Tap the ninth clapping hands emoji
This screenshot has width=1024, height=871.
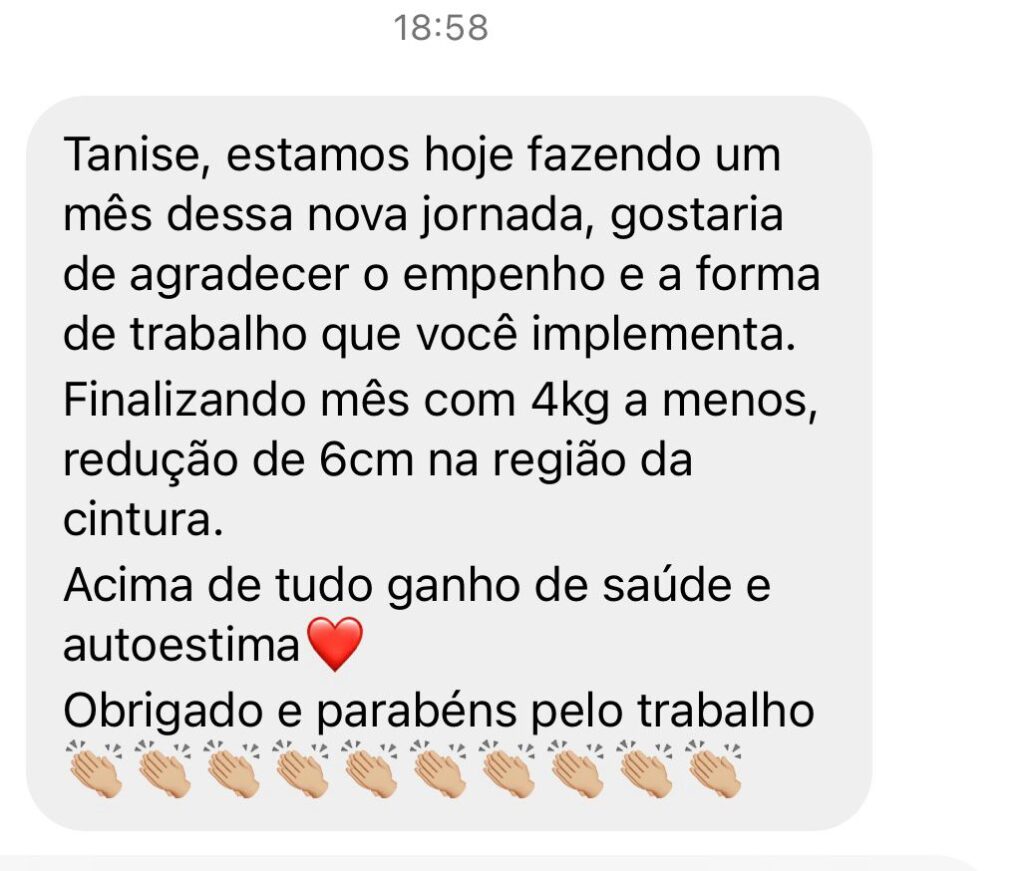coord(646,769)
